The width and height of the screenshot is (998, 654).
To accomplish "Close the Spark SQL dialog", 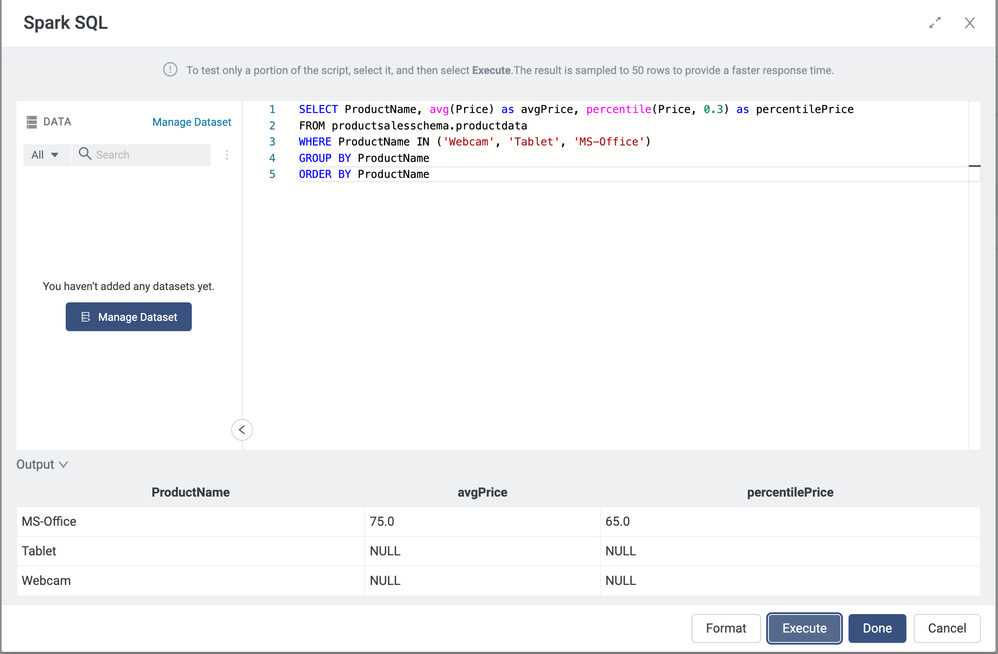I will click(969, 22).
